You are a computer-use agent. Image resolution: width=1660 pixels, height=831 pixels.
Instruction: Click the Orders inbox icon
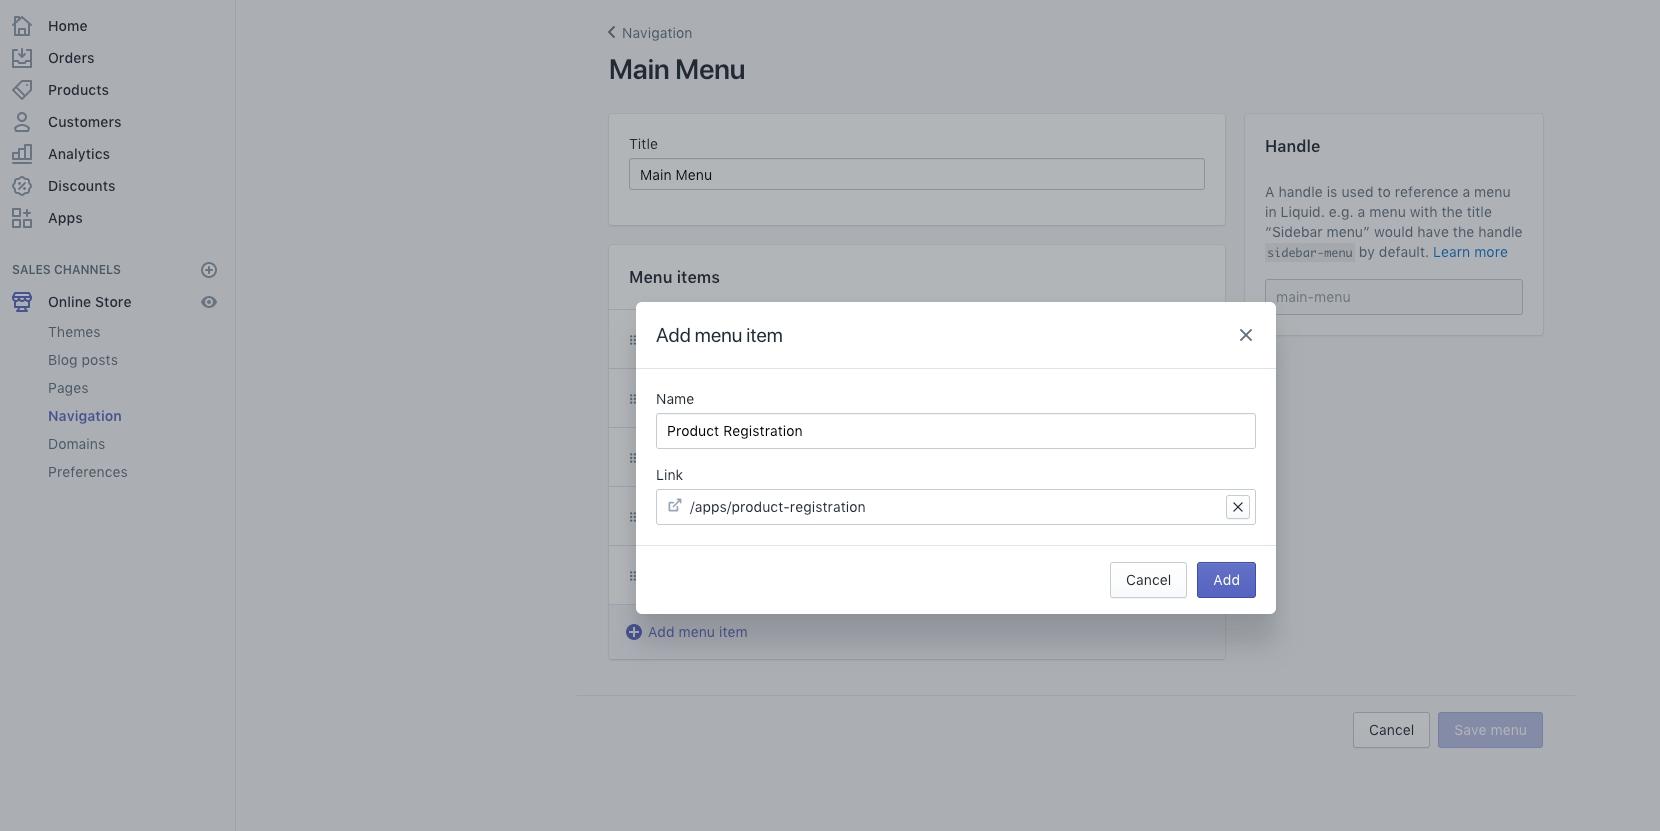(22, 58)
